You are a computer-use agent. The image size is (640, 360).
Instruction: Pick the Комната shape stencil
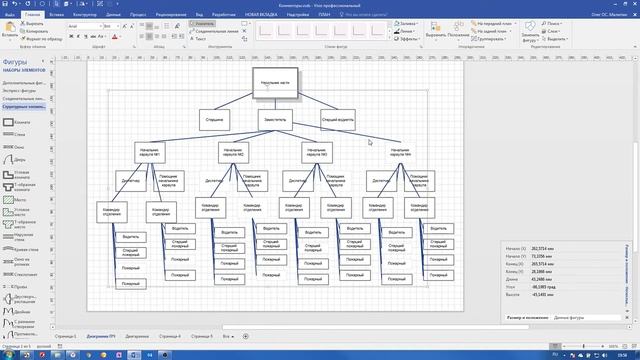(16, 122)
